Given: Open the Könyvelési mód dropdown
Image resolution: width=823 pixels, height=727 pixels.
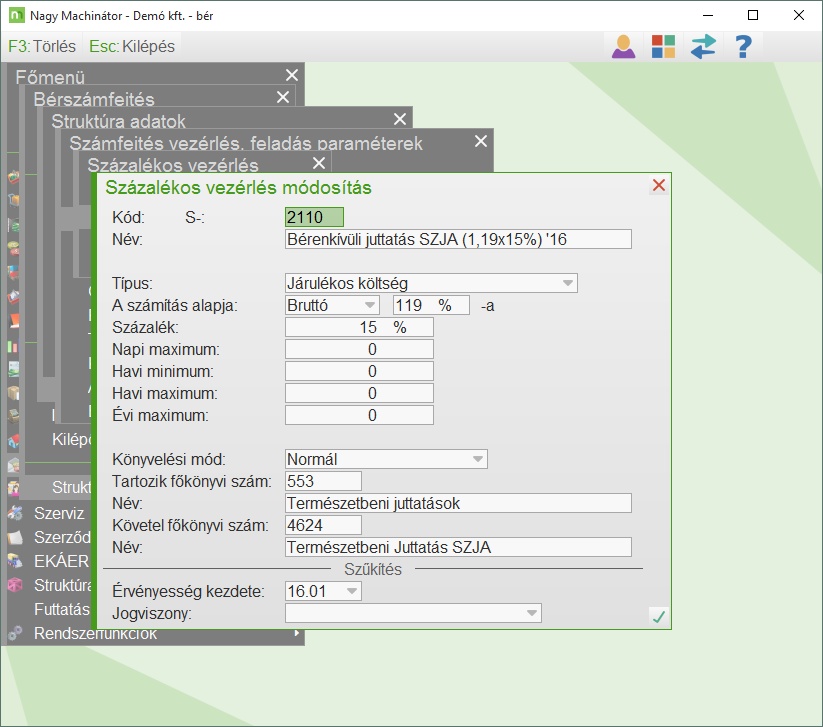Looking at the screenshot, I should click(477, 459).
